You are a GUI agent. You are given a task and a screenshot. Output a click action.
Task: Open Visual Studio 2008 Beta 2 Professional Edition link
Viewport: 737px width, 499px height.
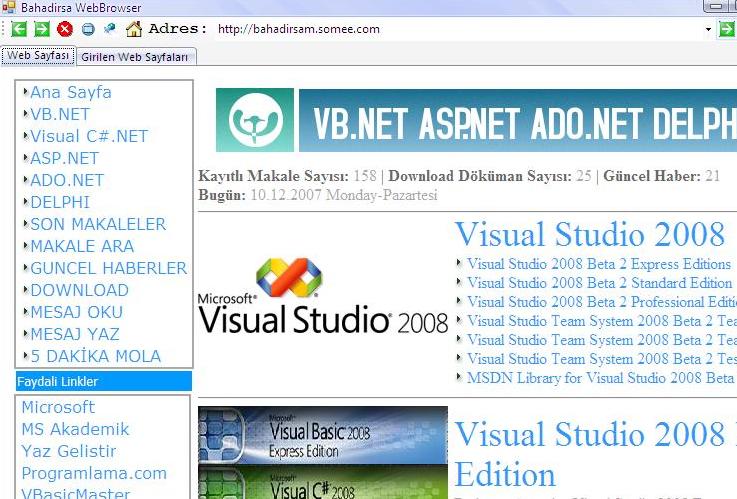pyautogui.click(x=602, y=302)
